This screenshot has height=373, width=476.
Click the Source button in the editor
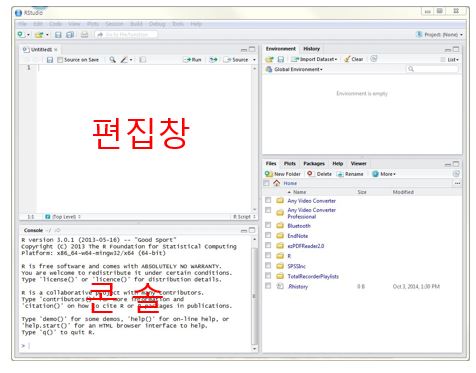tap(237, 60)
